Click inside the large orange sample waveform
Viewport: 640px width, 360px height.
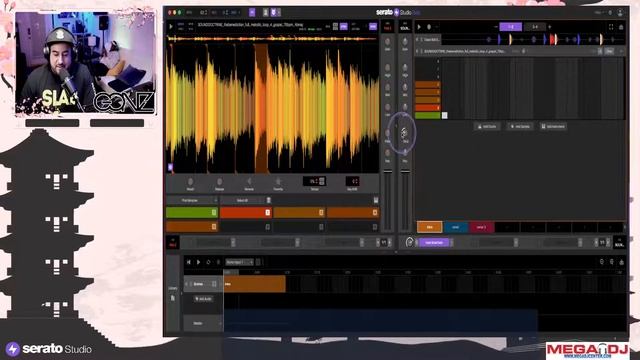272,108
